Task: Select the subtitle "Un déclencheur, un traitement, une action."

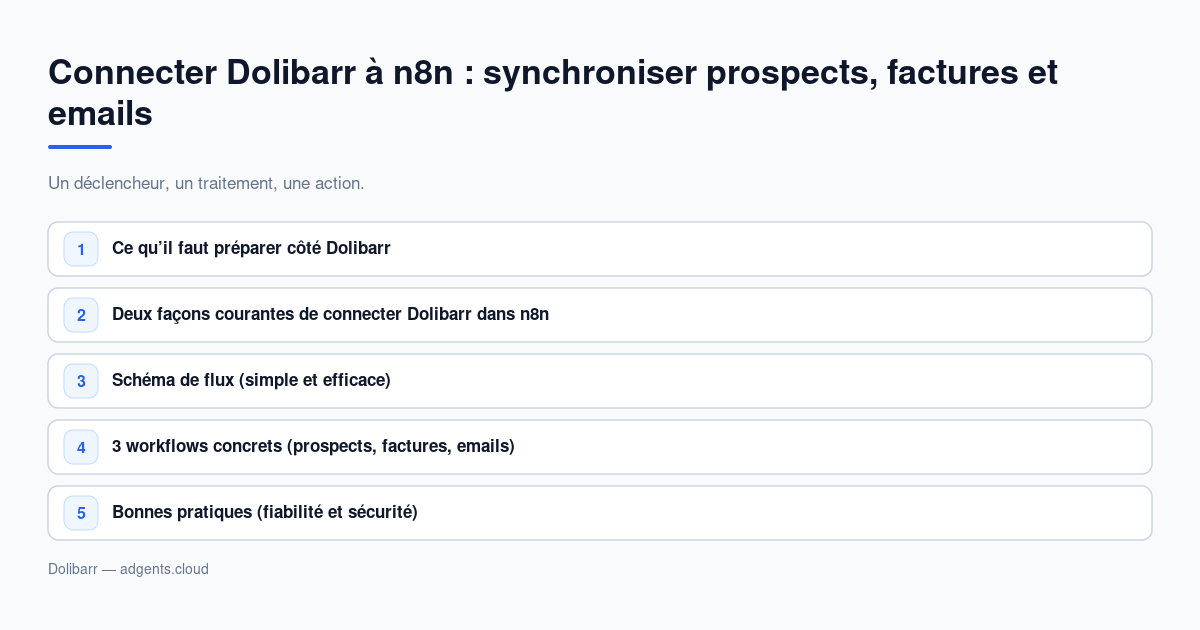Action: click(206, 183)
